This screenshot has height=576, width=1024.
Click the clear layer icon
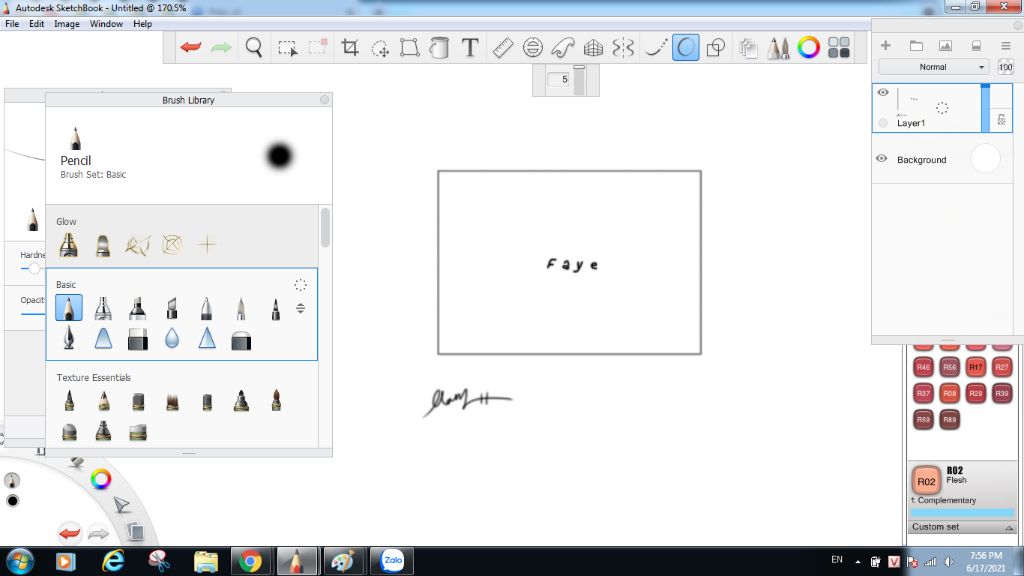coord(976,45)
